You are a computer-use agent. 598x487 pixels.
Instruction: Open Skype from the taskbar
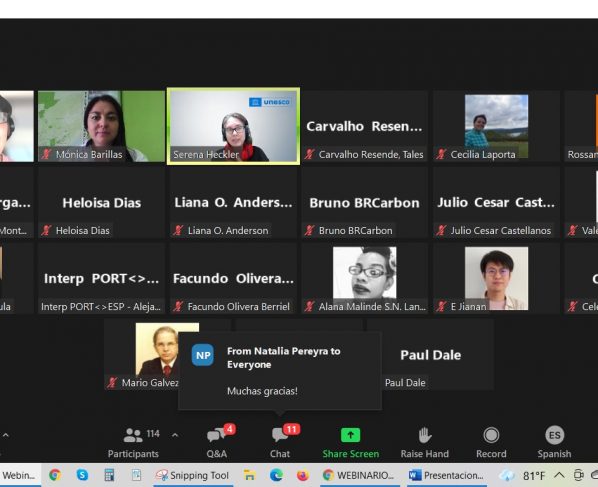(82, 475)
